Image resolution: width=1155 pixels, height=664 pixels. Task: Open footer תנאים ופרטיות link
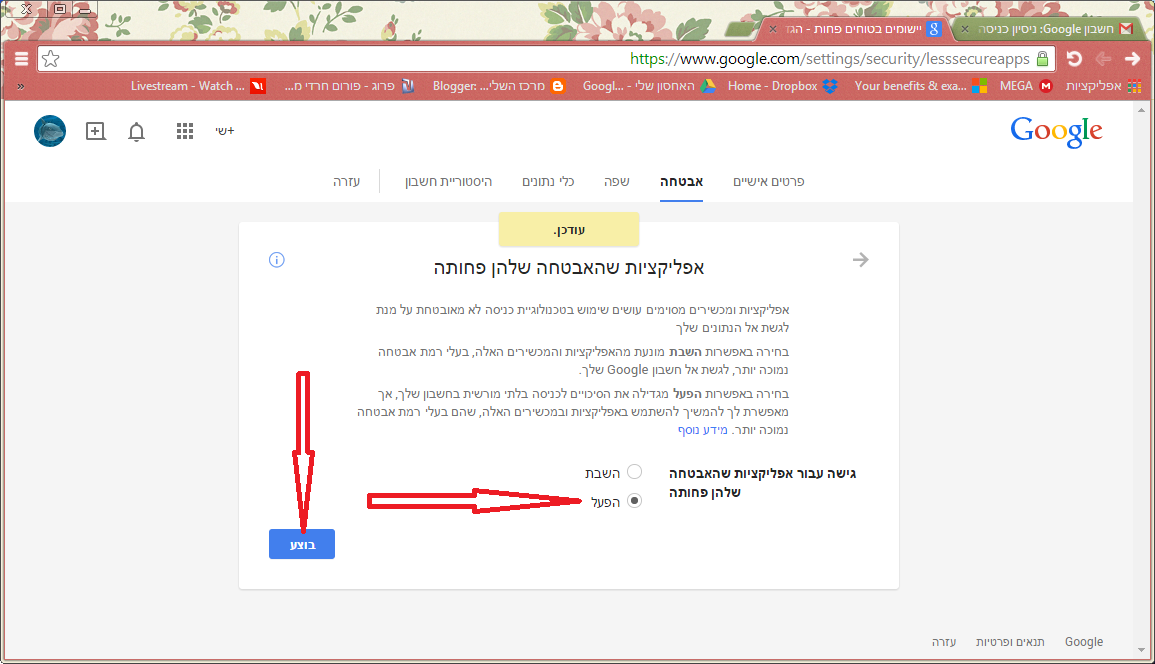coord(1010,642)
